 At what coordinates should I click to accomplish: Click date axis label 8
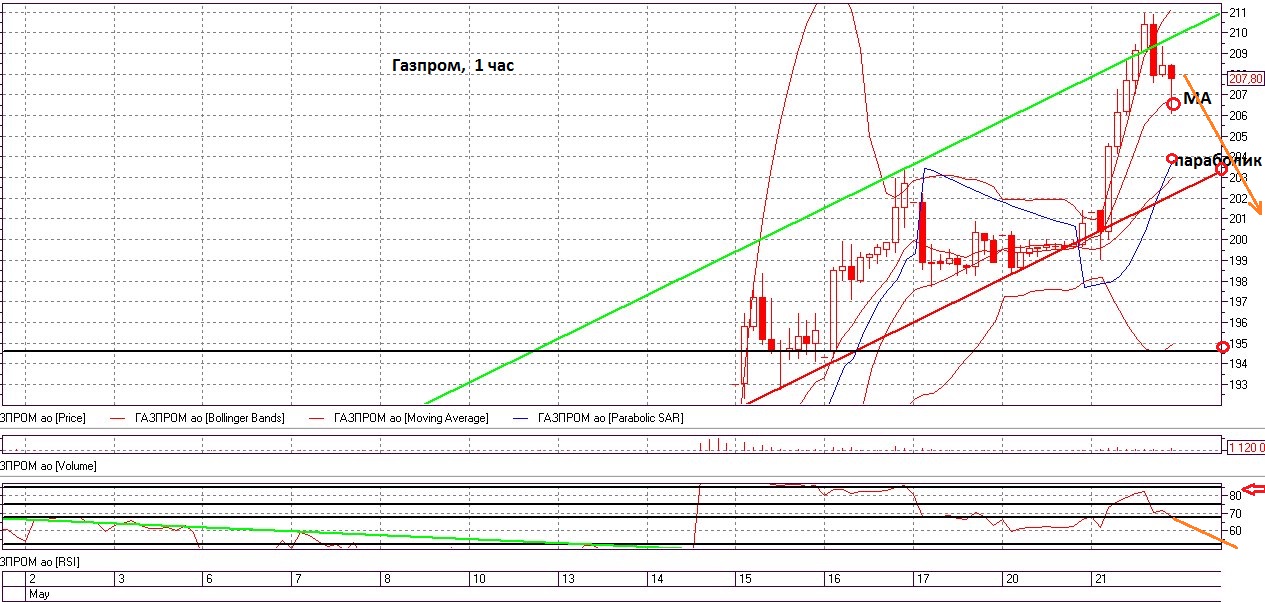pos(386,579)
